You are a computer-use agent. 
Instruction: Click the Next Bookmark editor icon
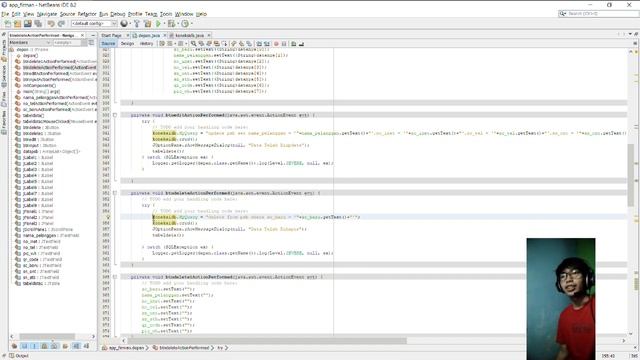coord(241,44)
